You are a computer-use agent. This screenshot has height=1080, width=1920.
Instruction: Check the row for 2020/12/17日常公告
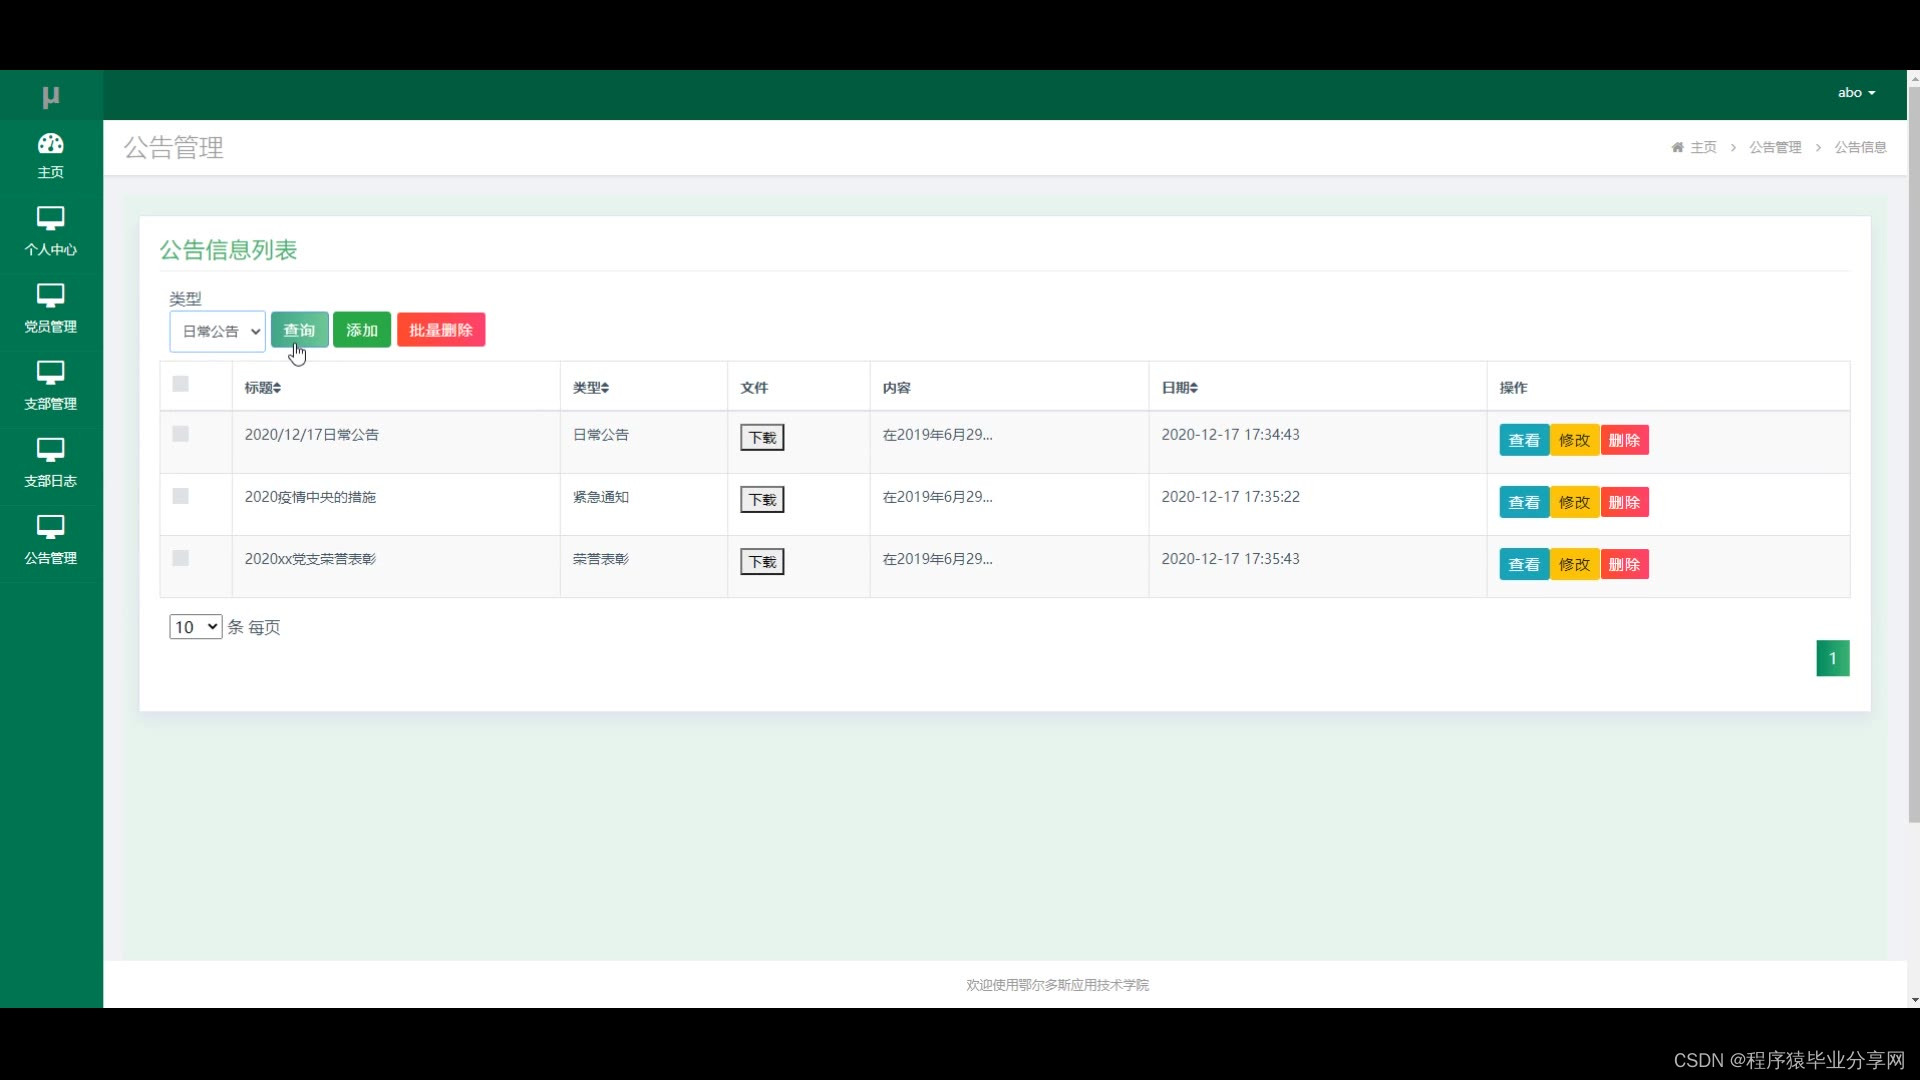(181, 434)
